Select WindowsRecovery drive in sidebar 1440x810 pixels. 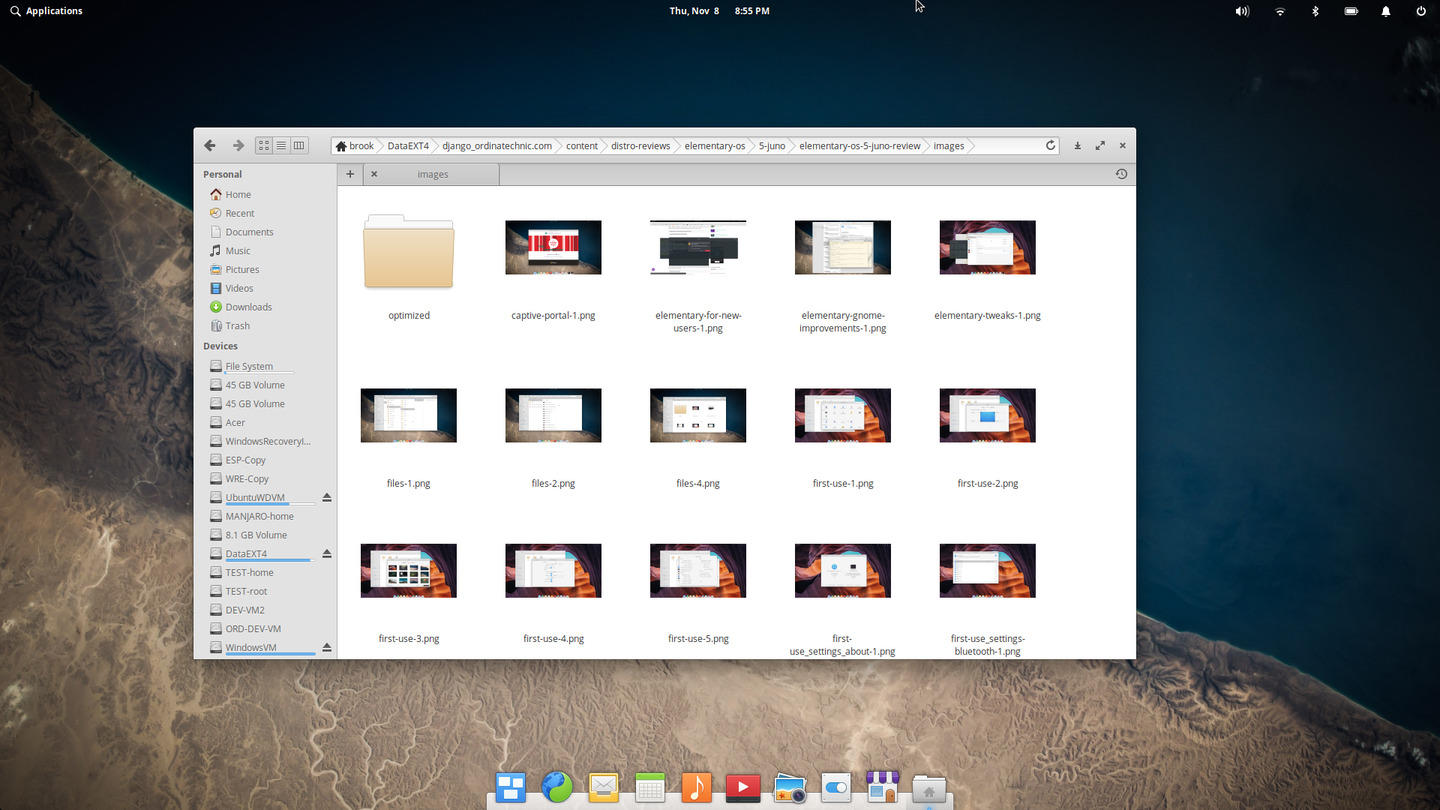click(x=266, y=441)
